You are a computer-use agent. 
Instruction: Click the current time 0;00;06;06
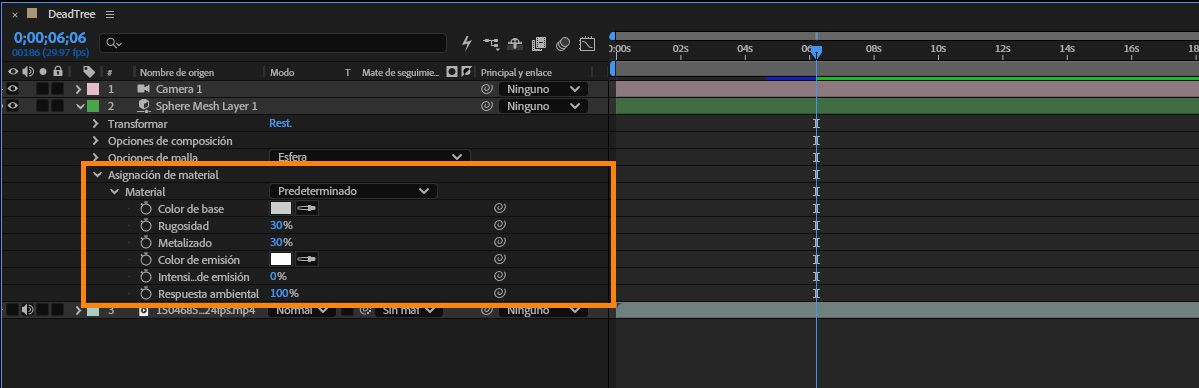[50, 38]
